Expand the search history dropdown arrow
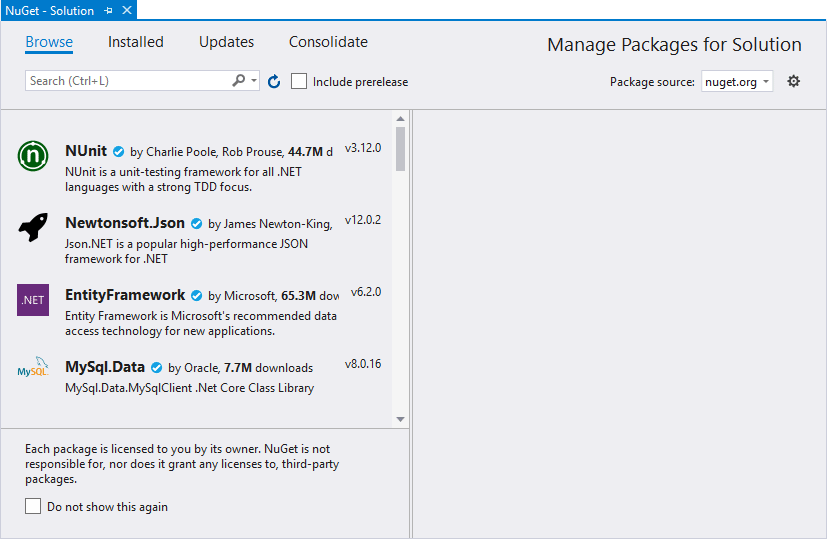 [255, 81]
